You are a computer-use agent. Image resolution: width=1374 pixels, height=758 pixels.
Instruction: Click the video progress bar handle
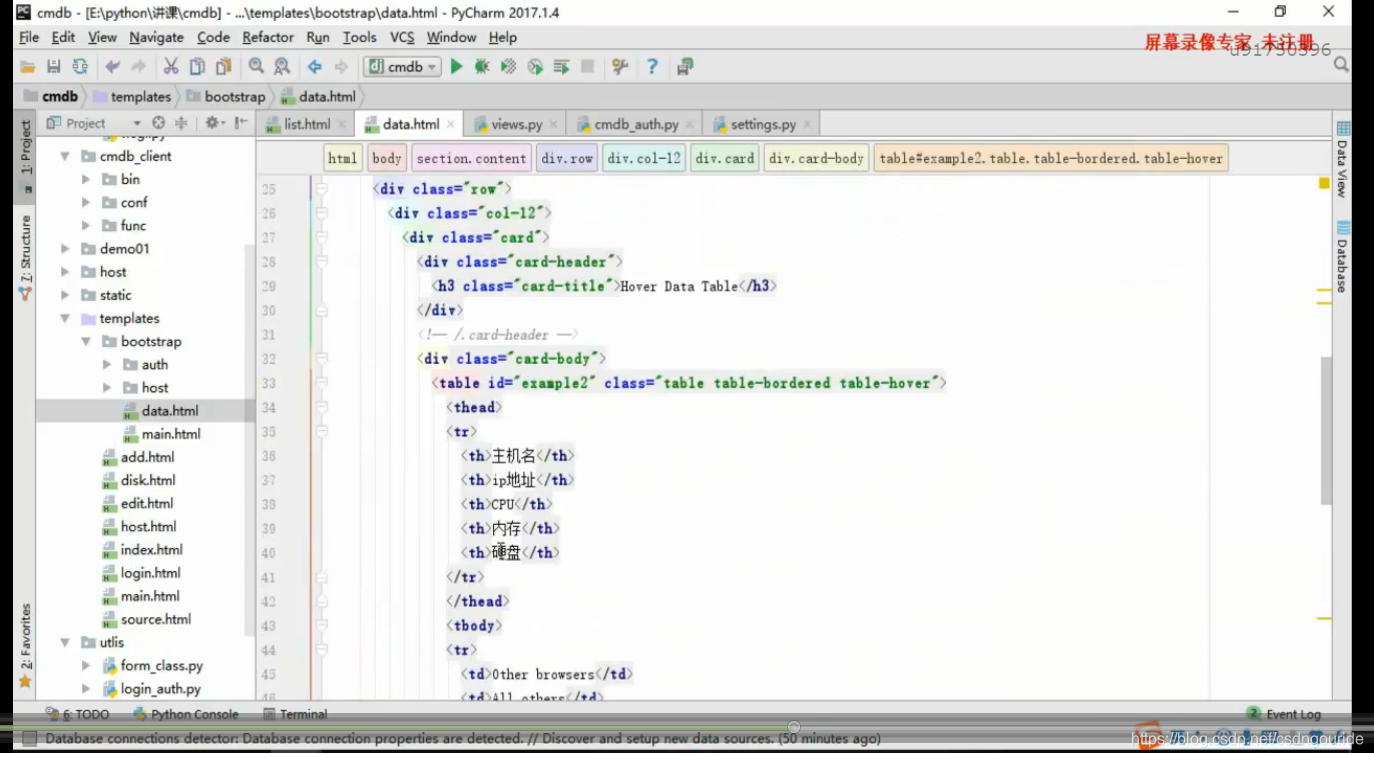tap(794, 727)
